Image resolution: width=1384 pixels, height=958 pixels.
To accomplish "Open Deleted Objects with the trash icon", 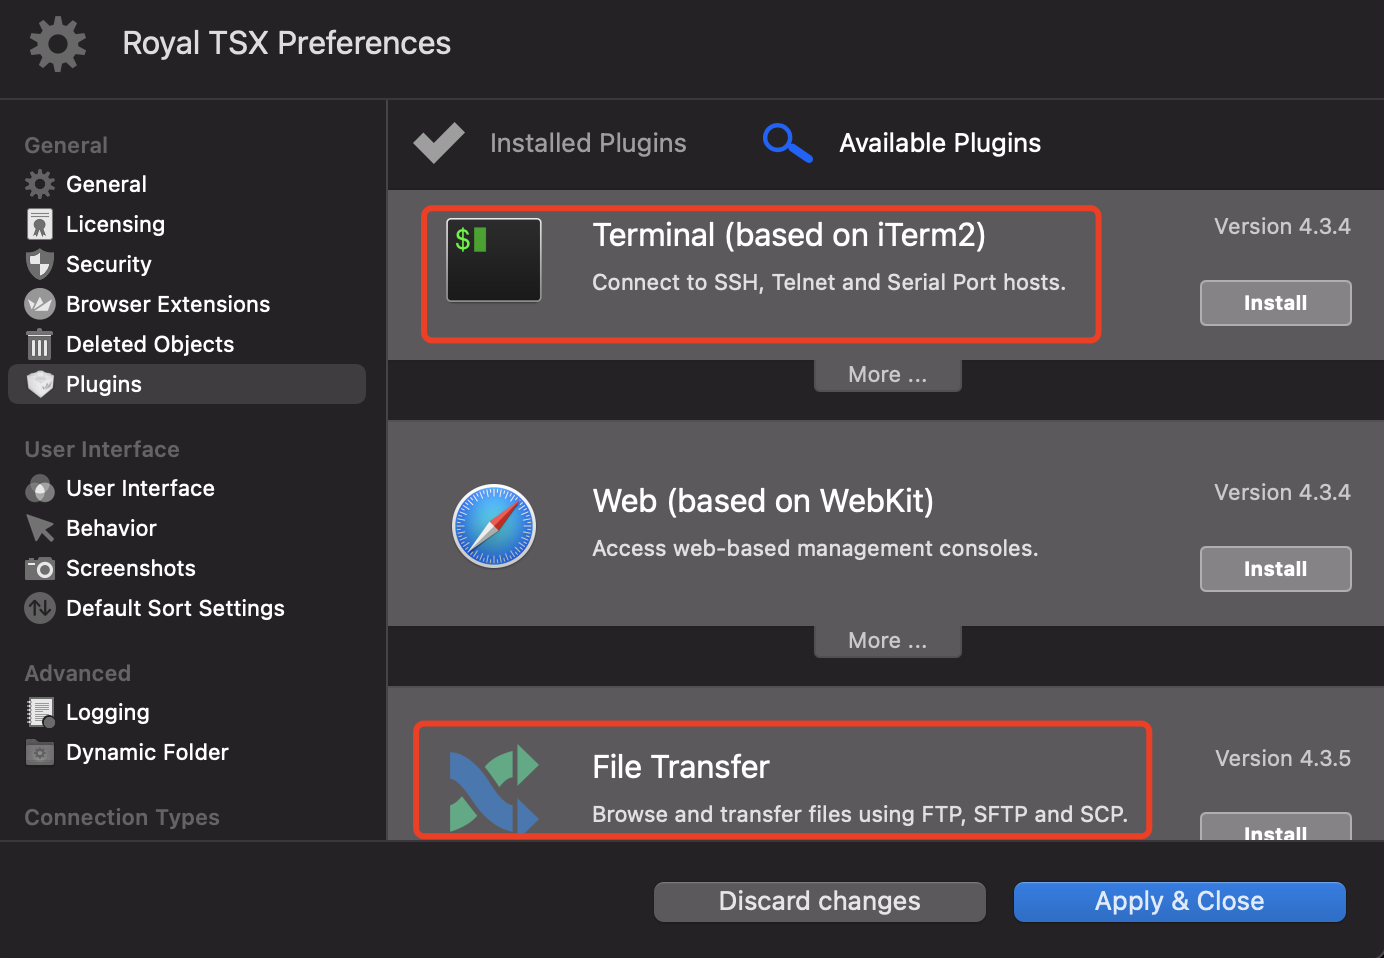I will click(x=39, y=344).
